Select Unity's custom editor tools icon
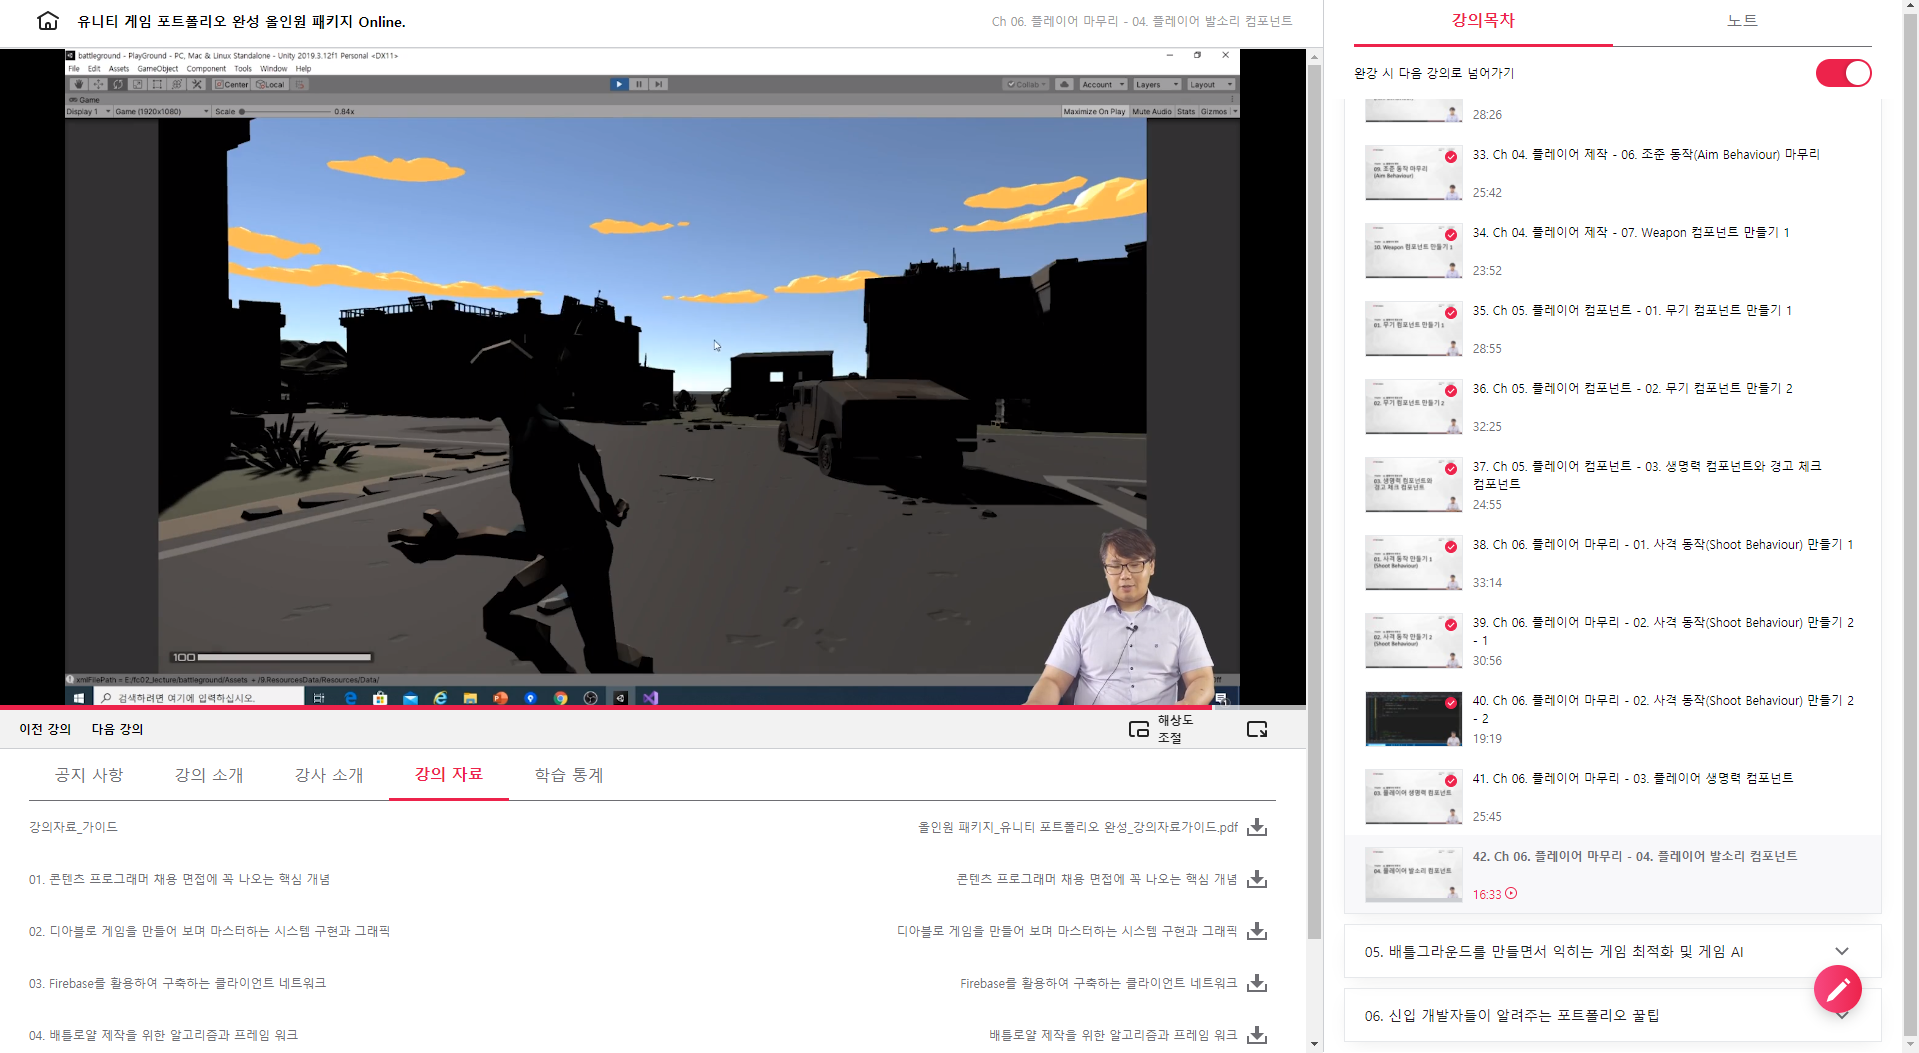The width and height of the screenshot is (1919, 1053). (x=197, y=85)
